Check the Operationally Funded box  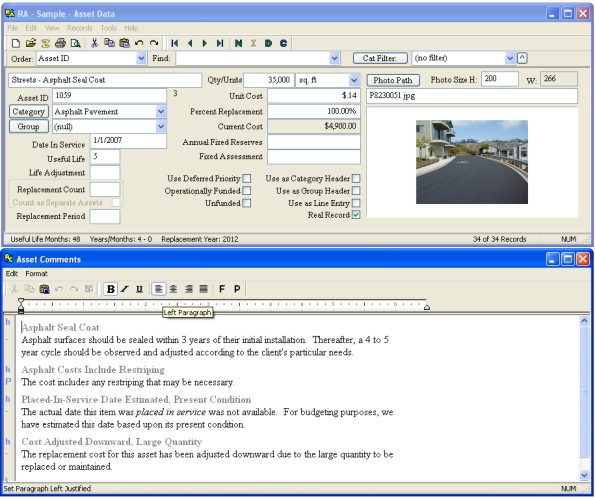[x=247, y=190]
